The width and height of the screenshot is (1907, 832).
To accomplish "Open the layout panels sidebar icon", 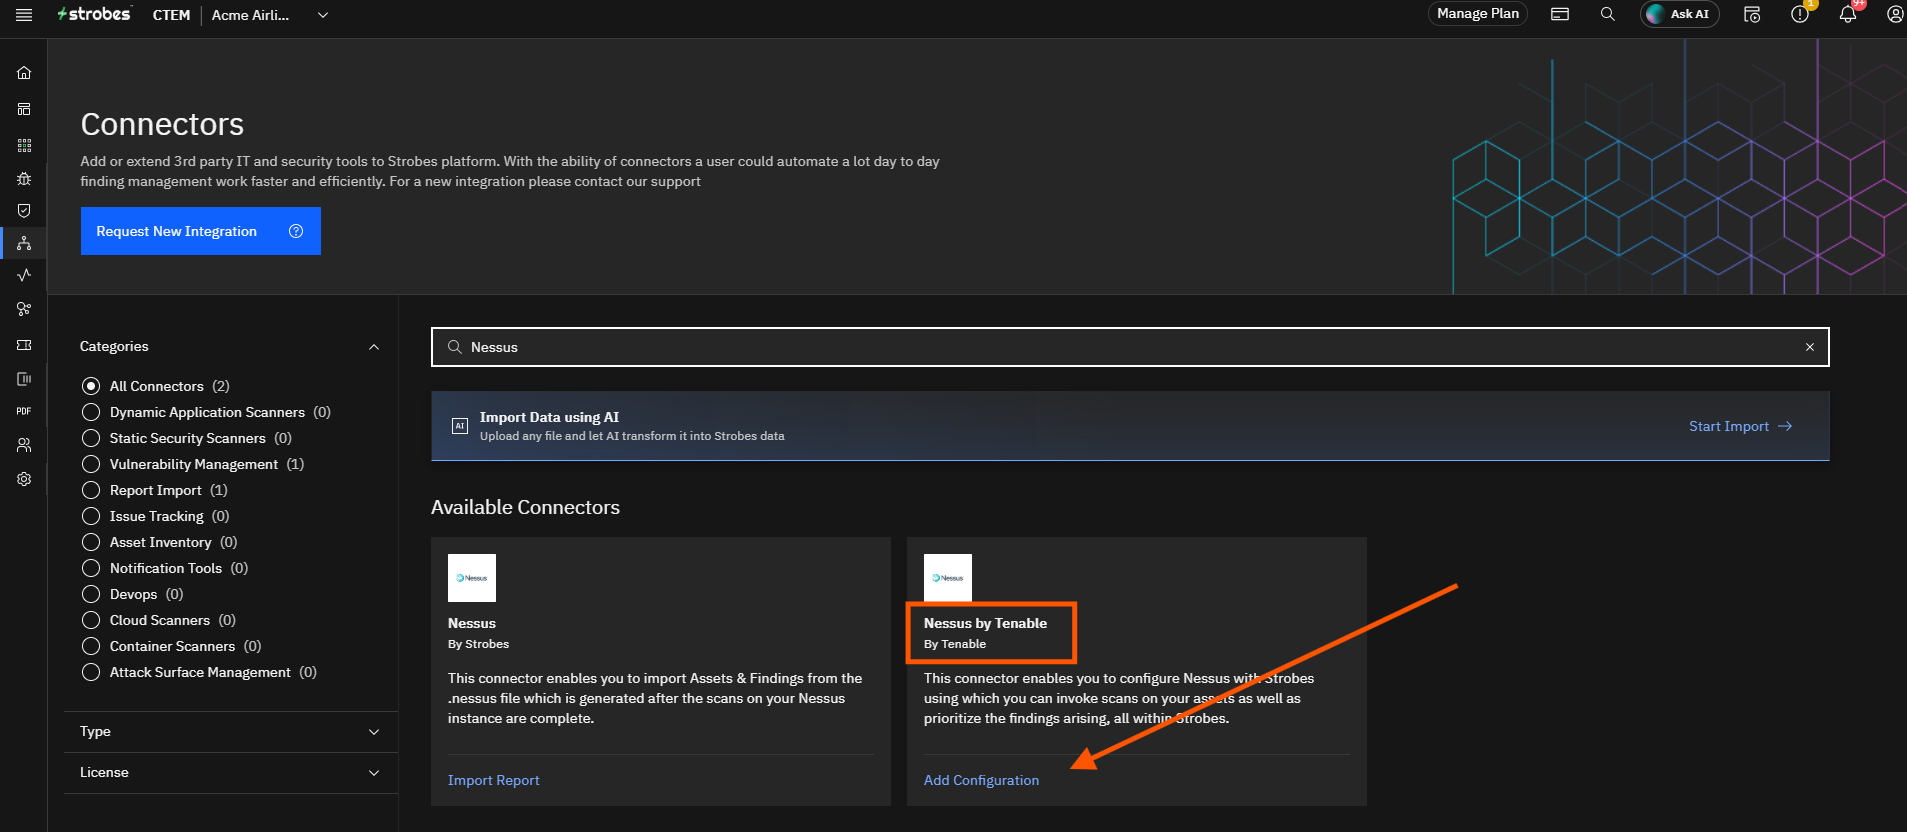I will point(24,109).
